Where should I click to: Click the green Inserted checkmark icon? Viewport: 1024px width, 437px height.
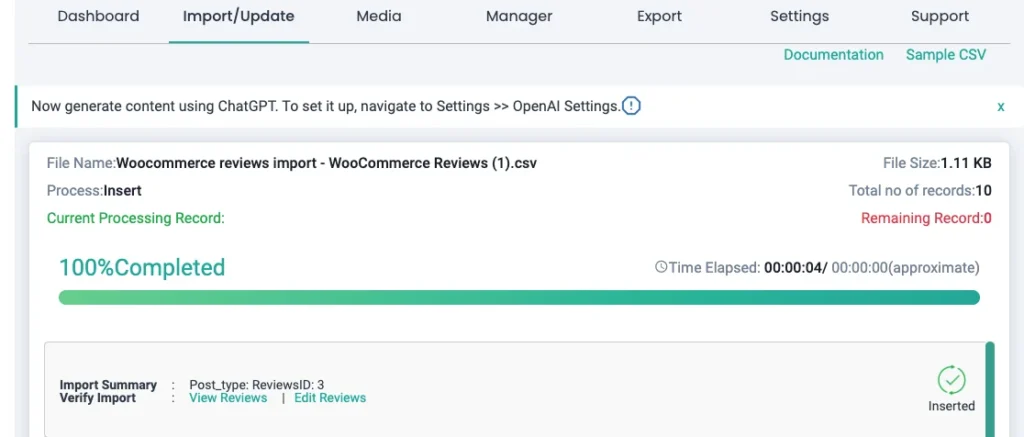point(951,380)
